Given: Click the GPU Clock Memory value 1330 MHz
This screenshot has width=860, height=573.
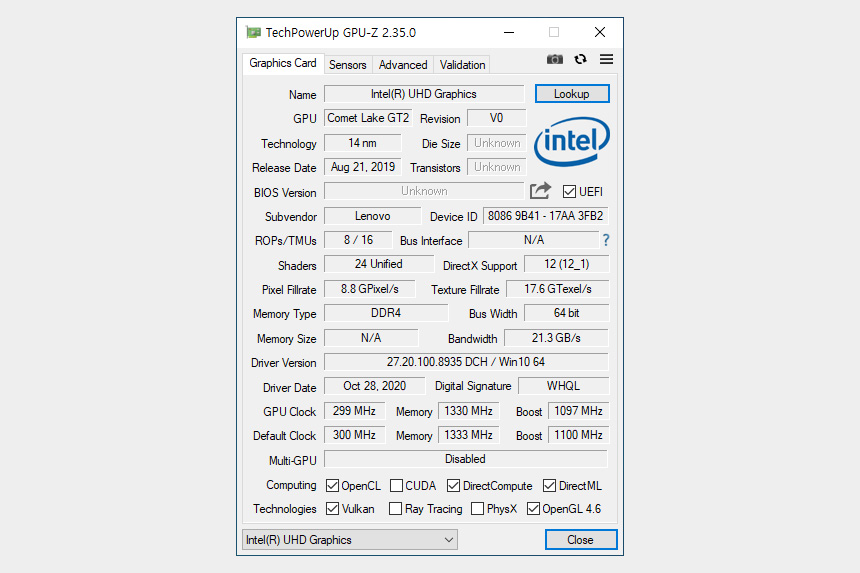Looking at the screenshot, I should [468, 411].
